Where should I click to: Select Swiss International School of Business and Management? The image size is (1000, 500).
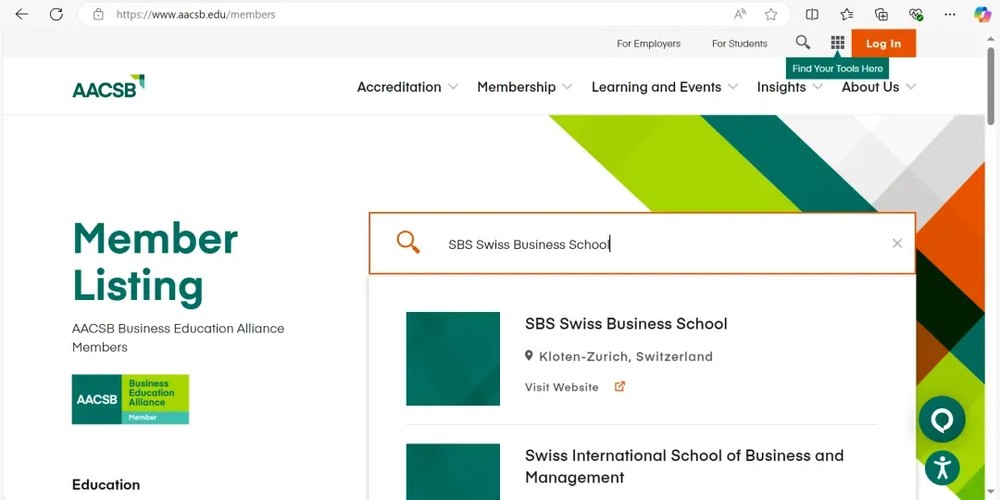click(684, 466)
